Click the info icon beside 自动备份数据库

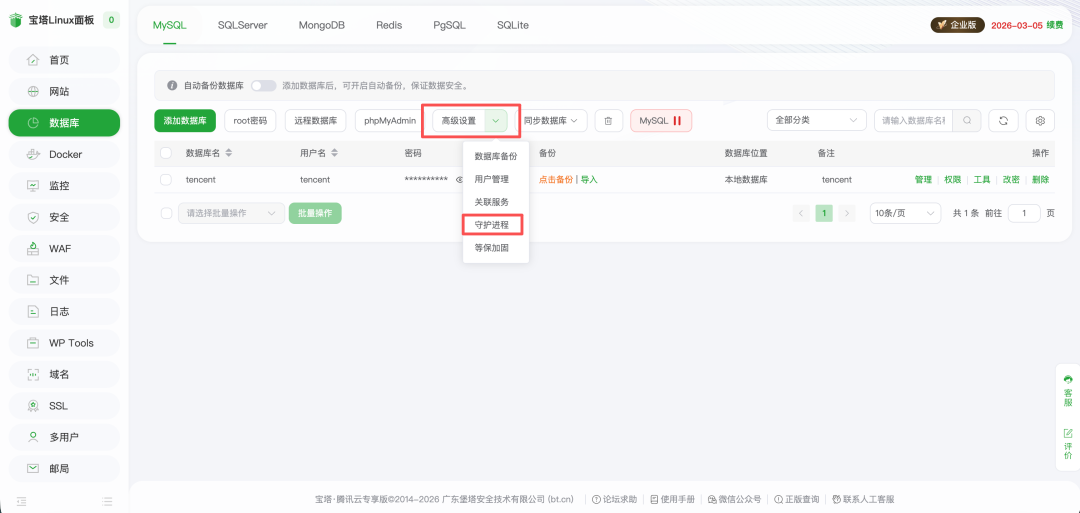tap(173, 86)
